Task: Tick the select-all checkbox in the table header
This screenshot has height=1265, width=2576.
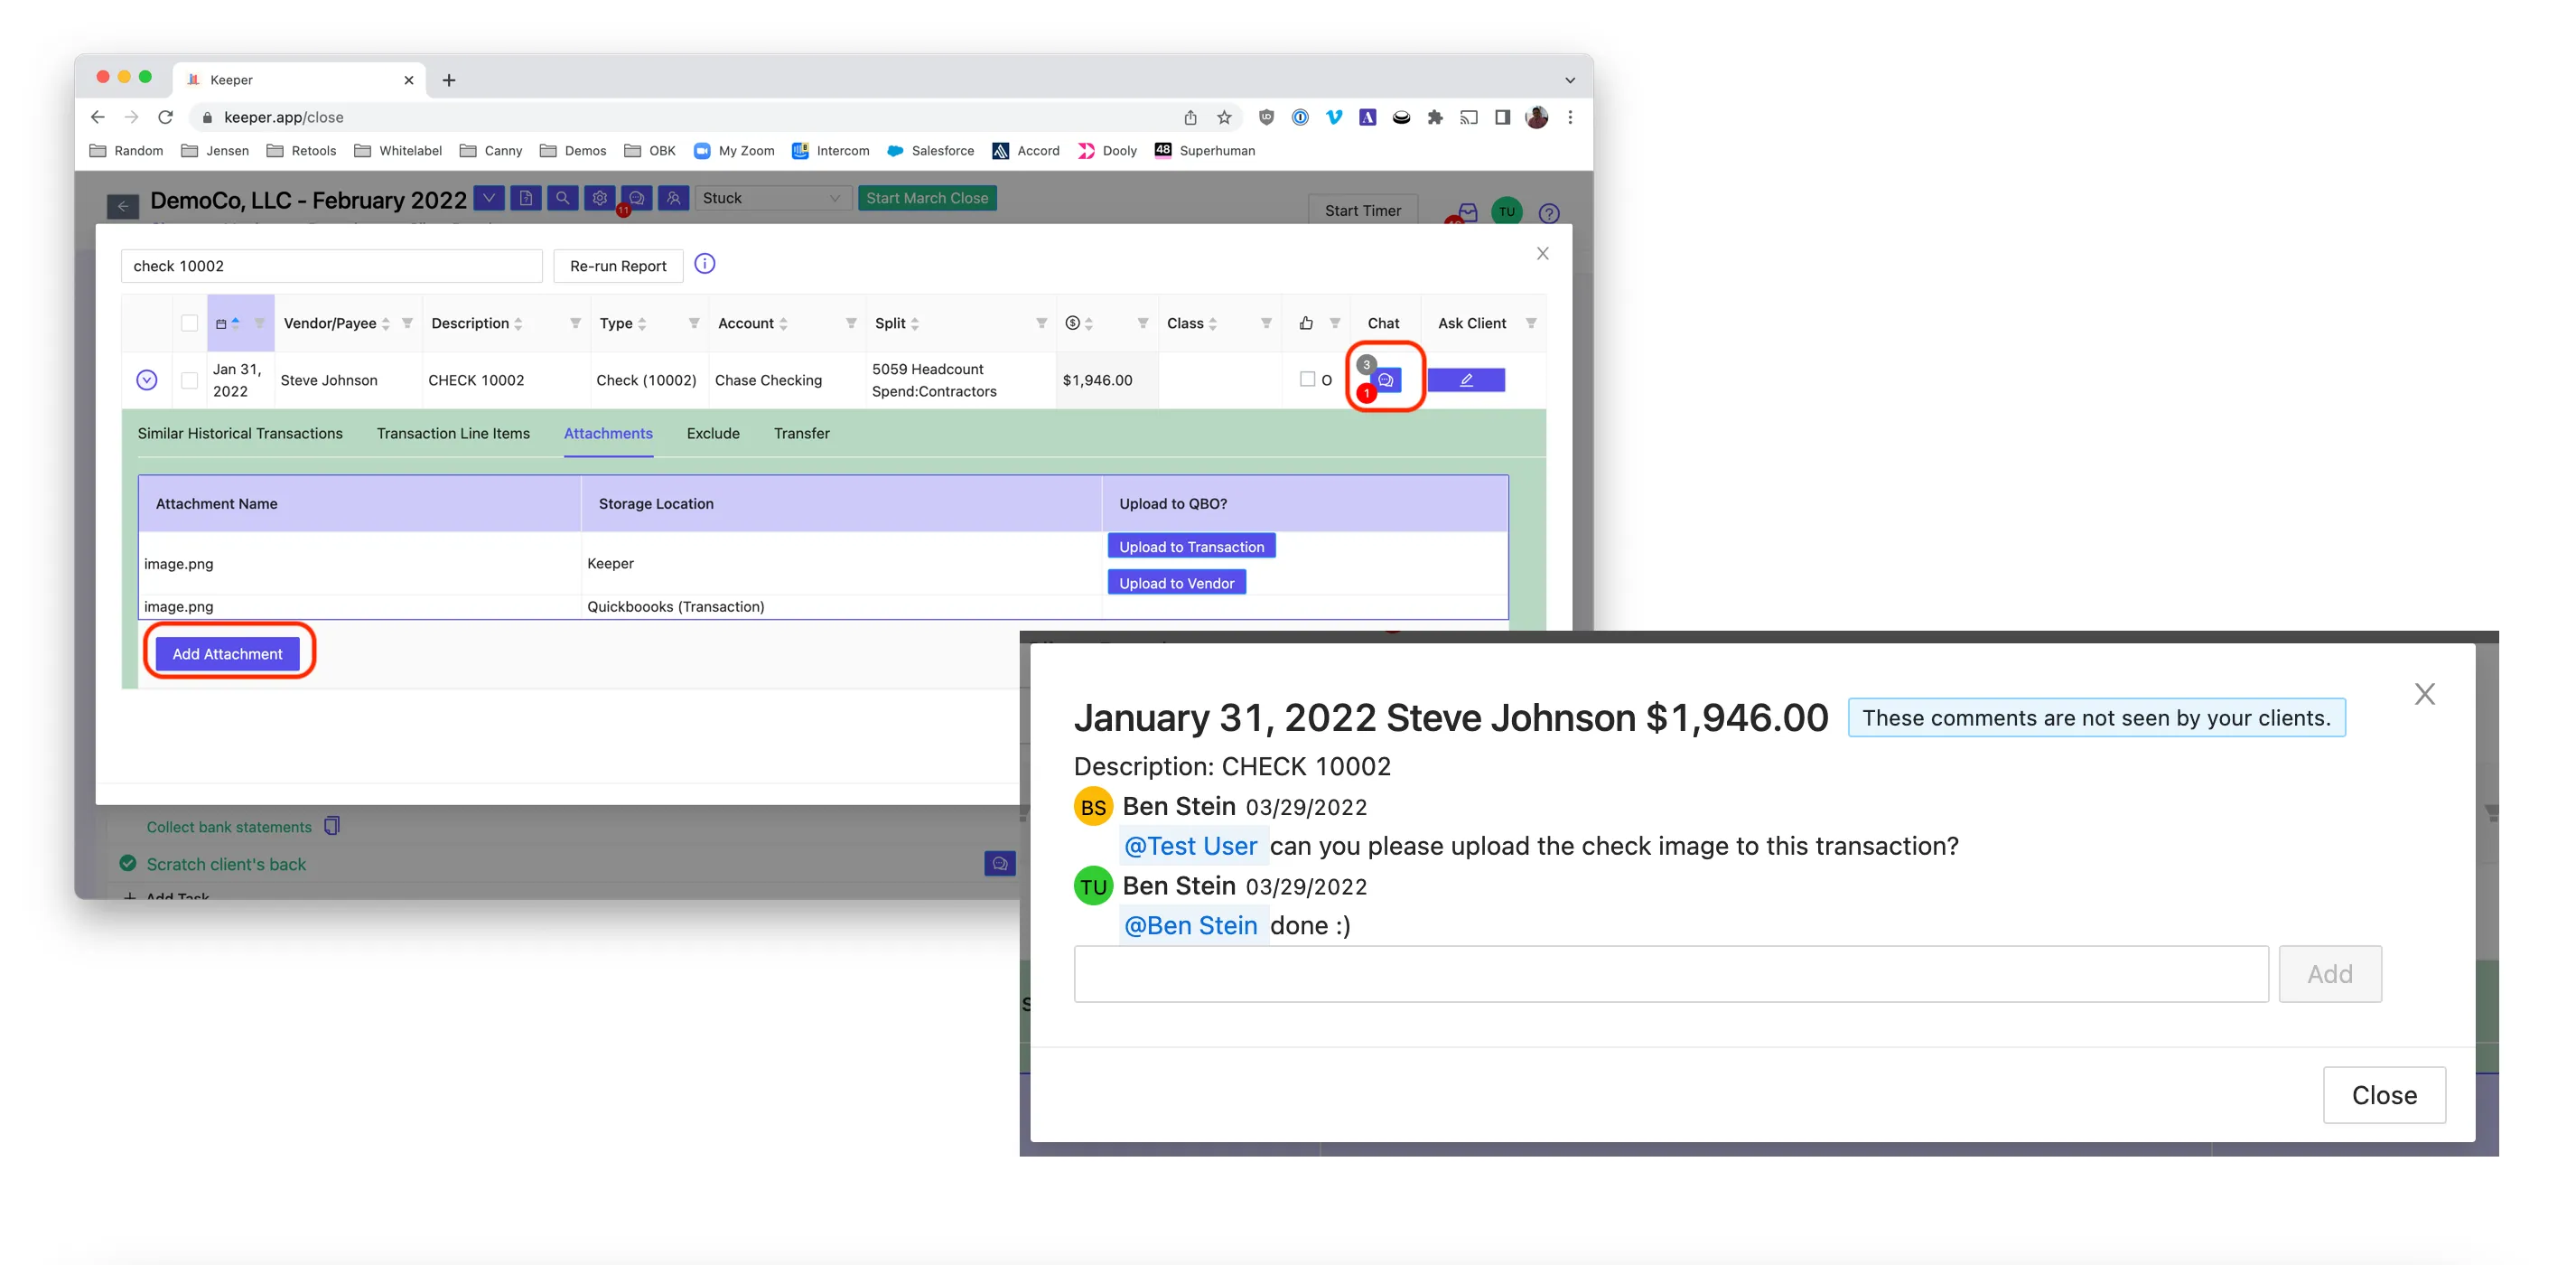Action: [189, 323]
